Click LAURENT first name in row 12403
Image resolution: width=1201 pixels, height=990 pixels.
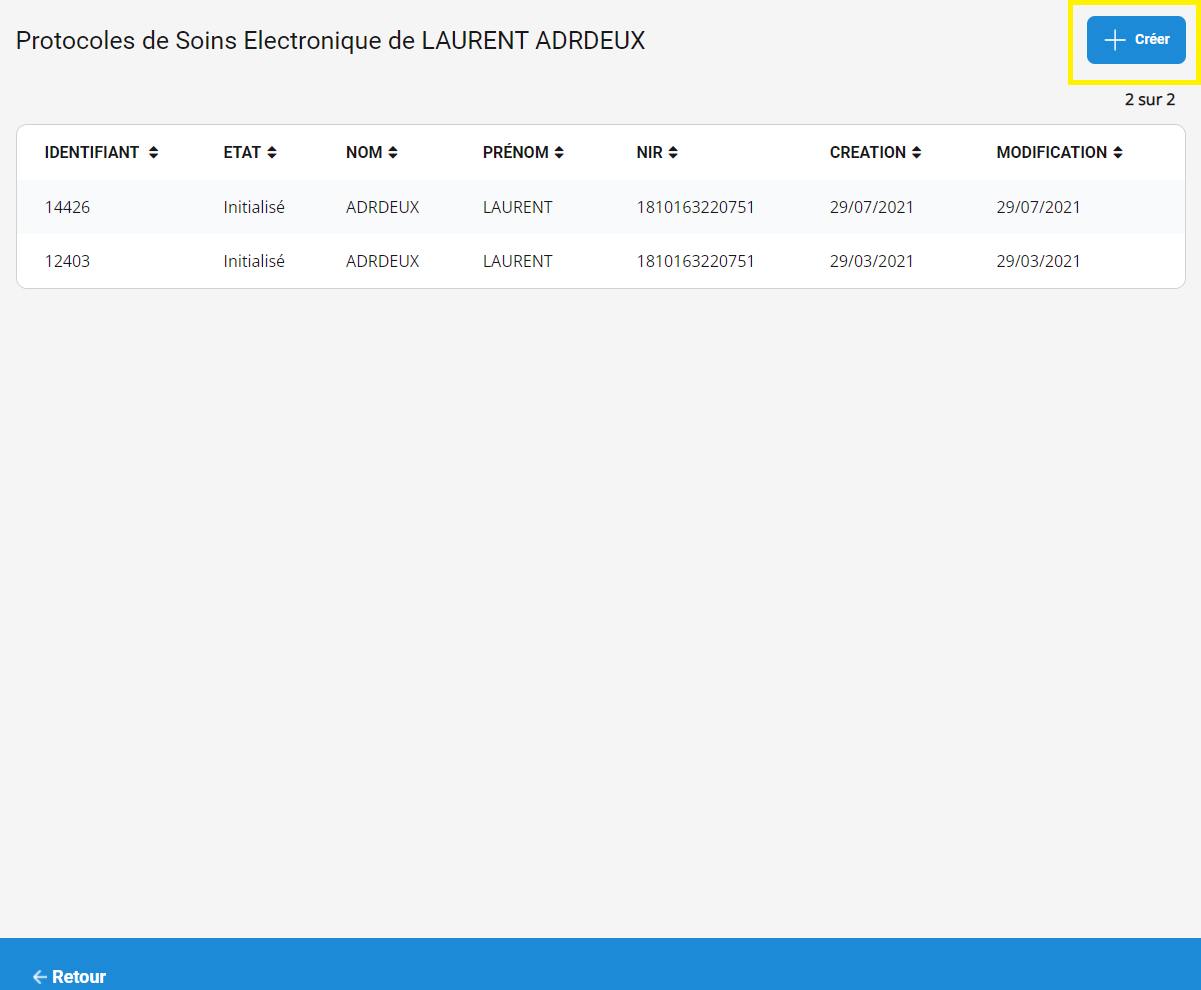(518, 261)
